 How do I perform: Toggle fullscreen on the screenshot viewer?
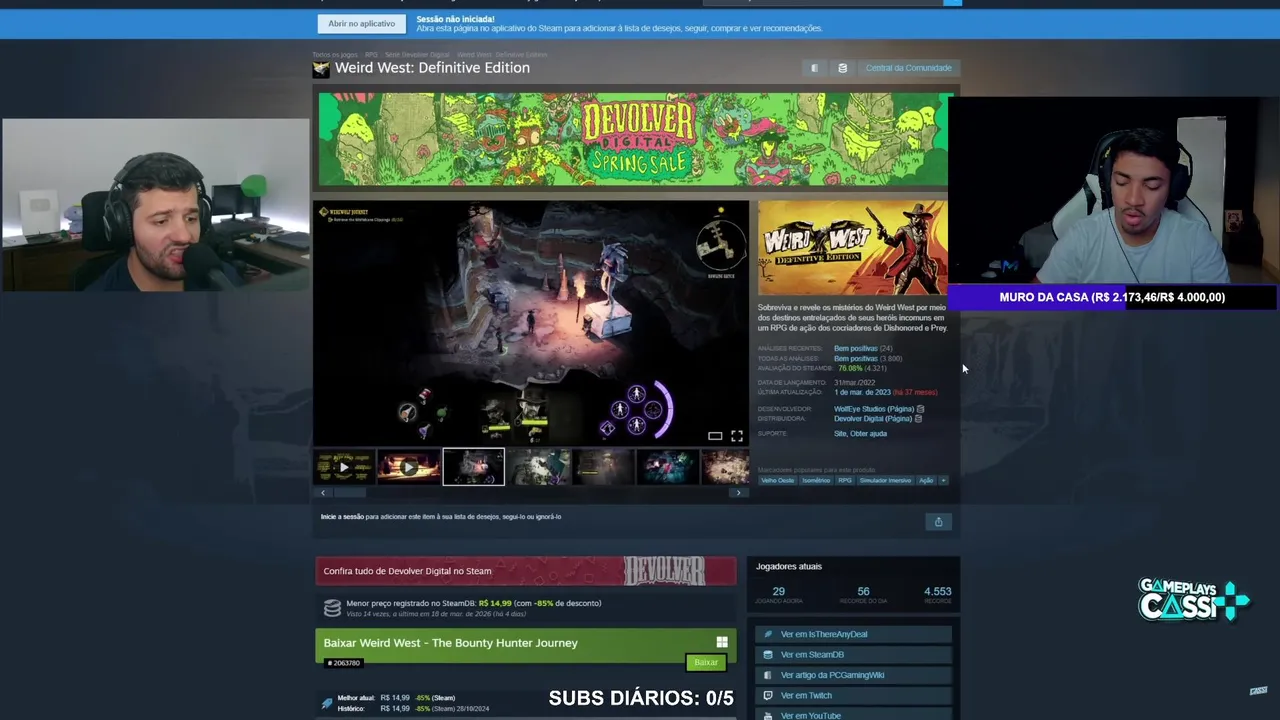(x=737, y=436)
